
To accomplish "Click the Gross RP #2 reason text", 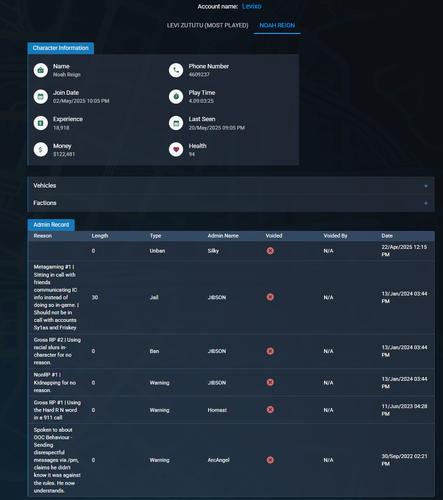I will pyautogui.click(x=57, y=351).
